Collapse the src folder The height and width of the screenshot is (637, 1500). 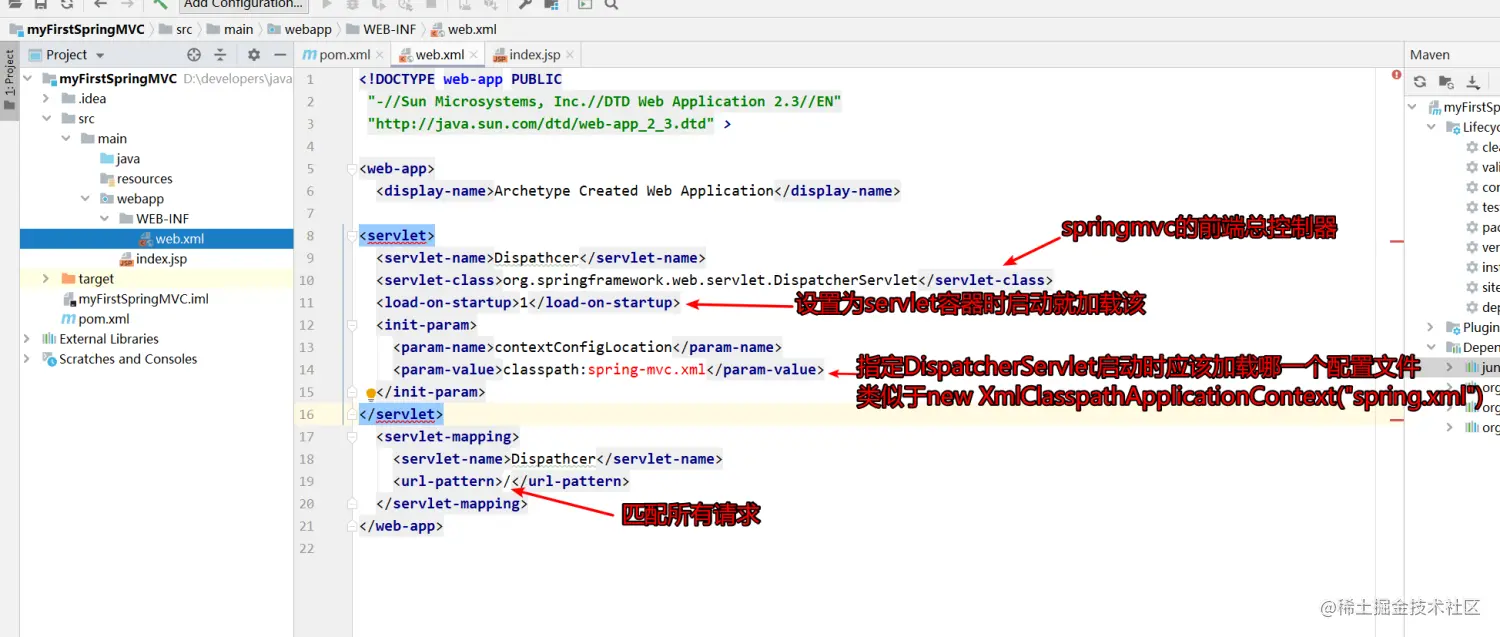click(46, 119)
